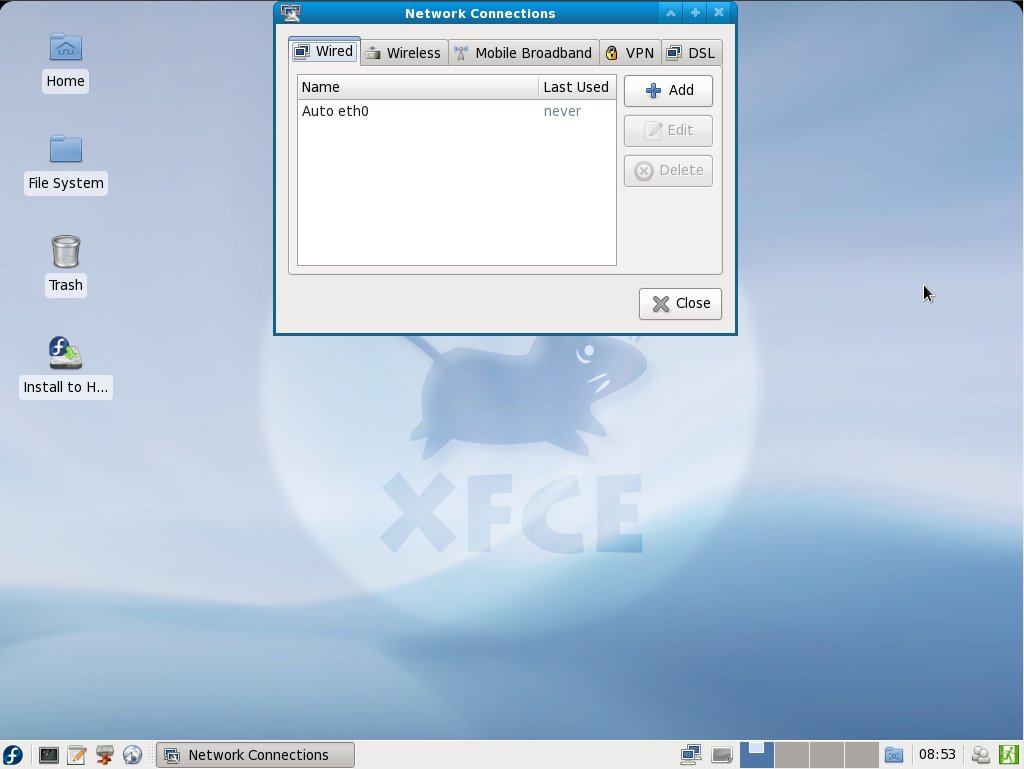Click the Network Connections window menu icon

(291, 12)
